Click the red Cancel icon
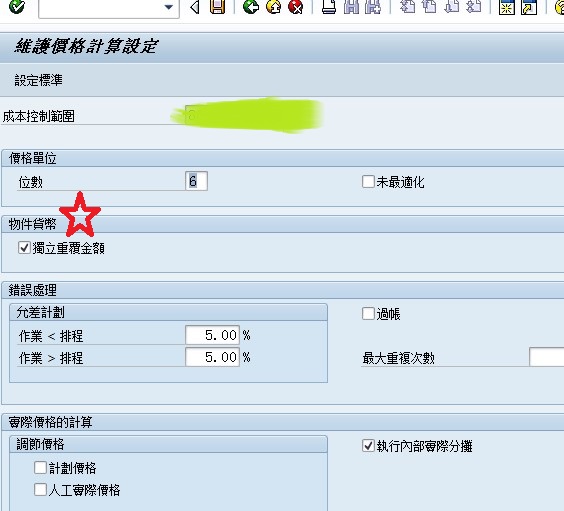The width and height of the screenshot is (564, 511). (x=296, y=6)
